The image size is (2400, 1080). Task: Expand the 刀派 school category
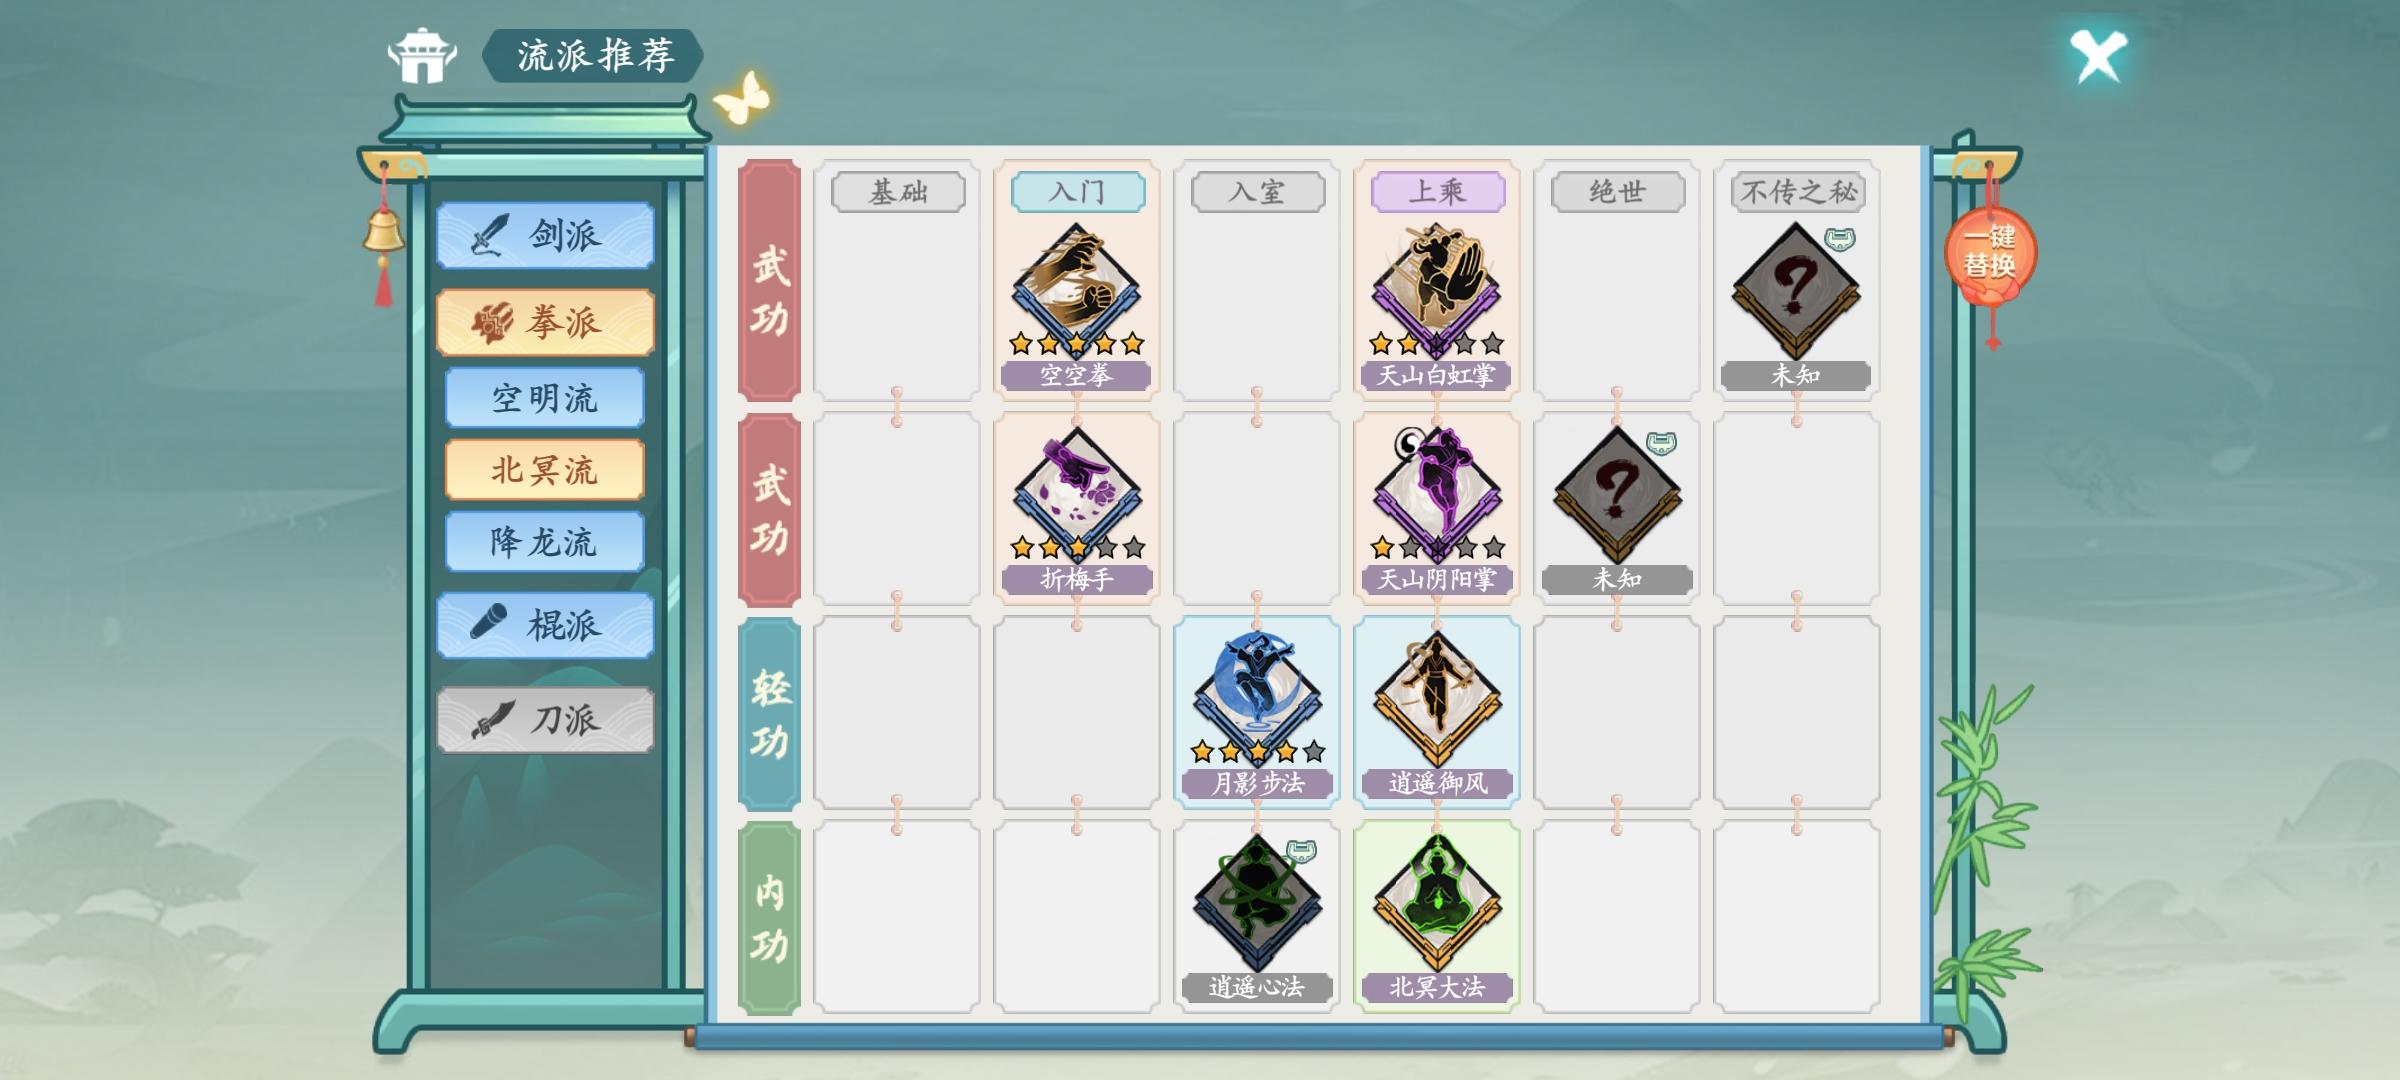(x=545, y=719)
